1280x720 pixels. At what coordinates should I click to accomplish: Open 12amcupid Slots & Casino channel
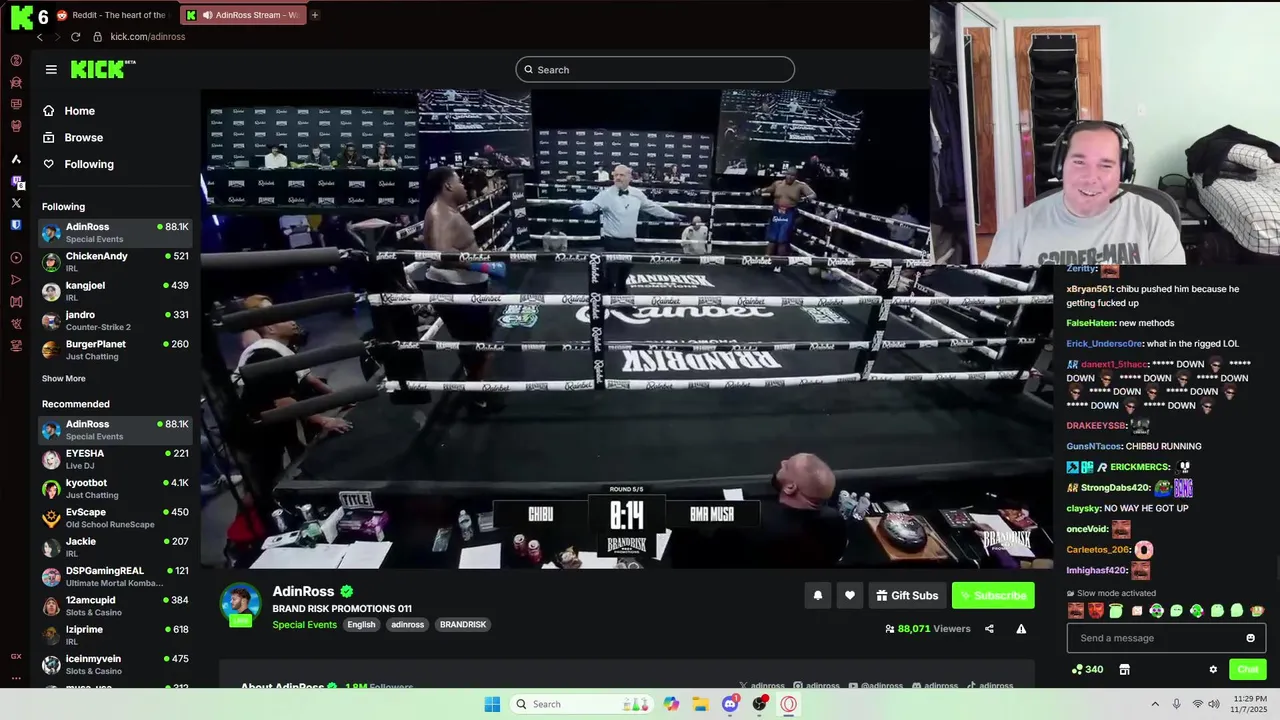(115, 606)
